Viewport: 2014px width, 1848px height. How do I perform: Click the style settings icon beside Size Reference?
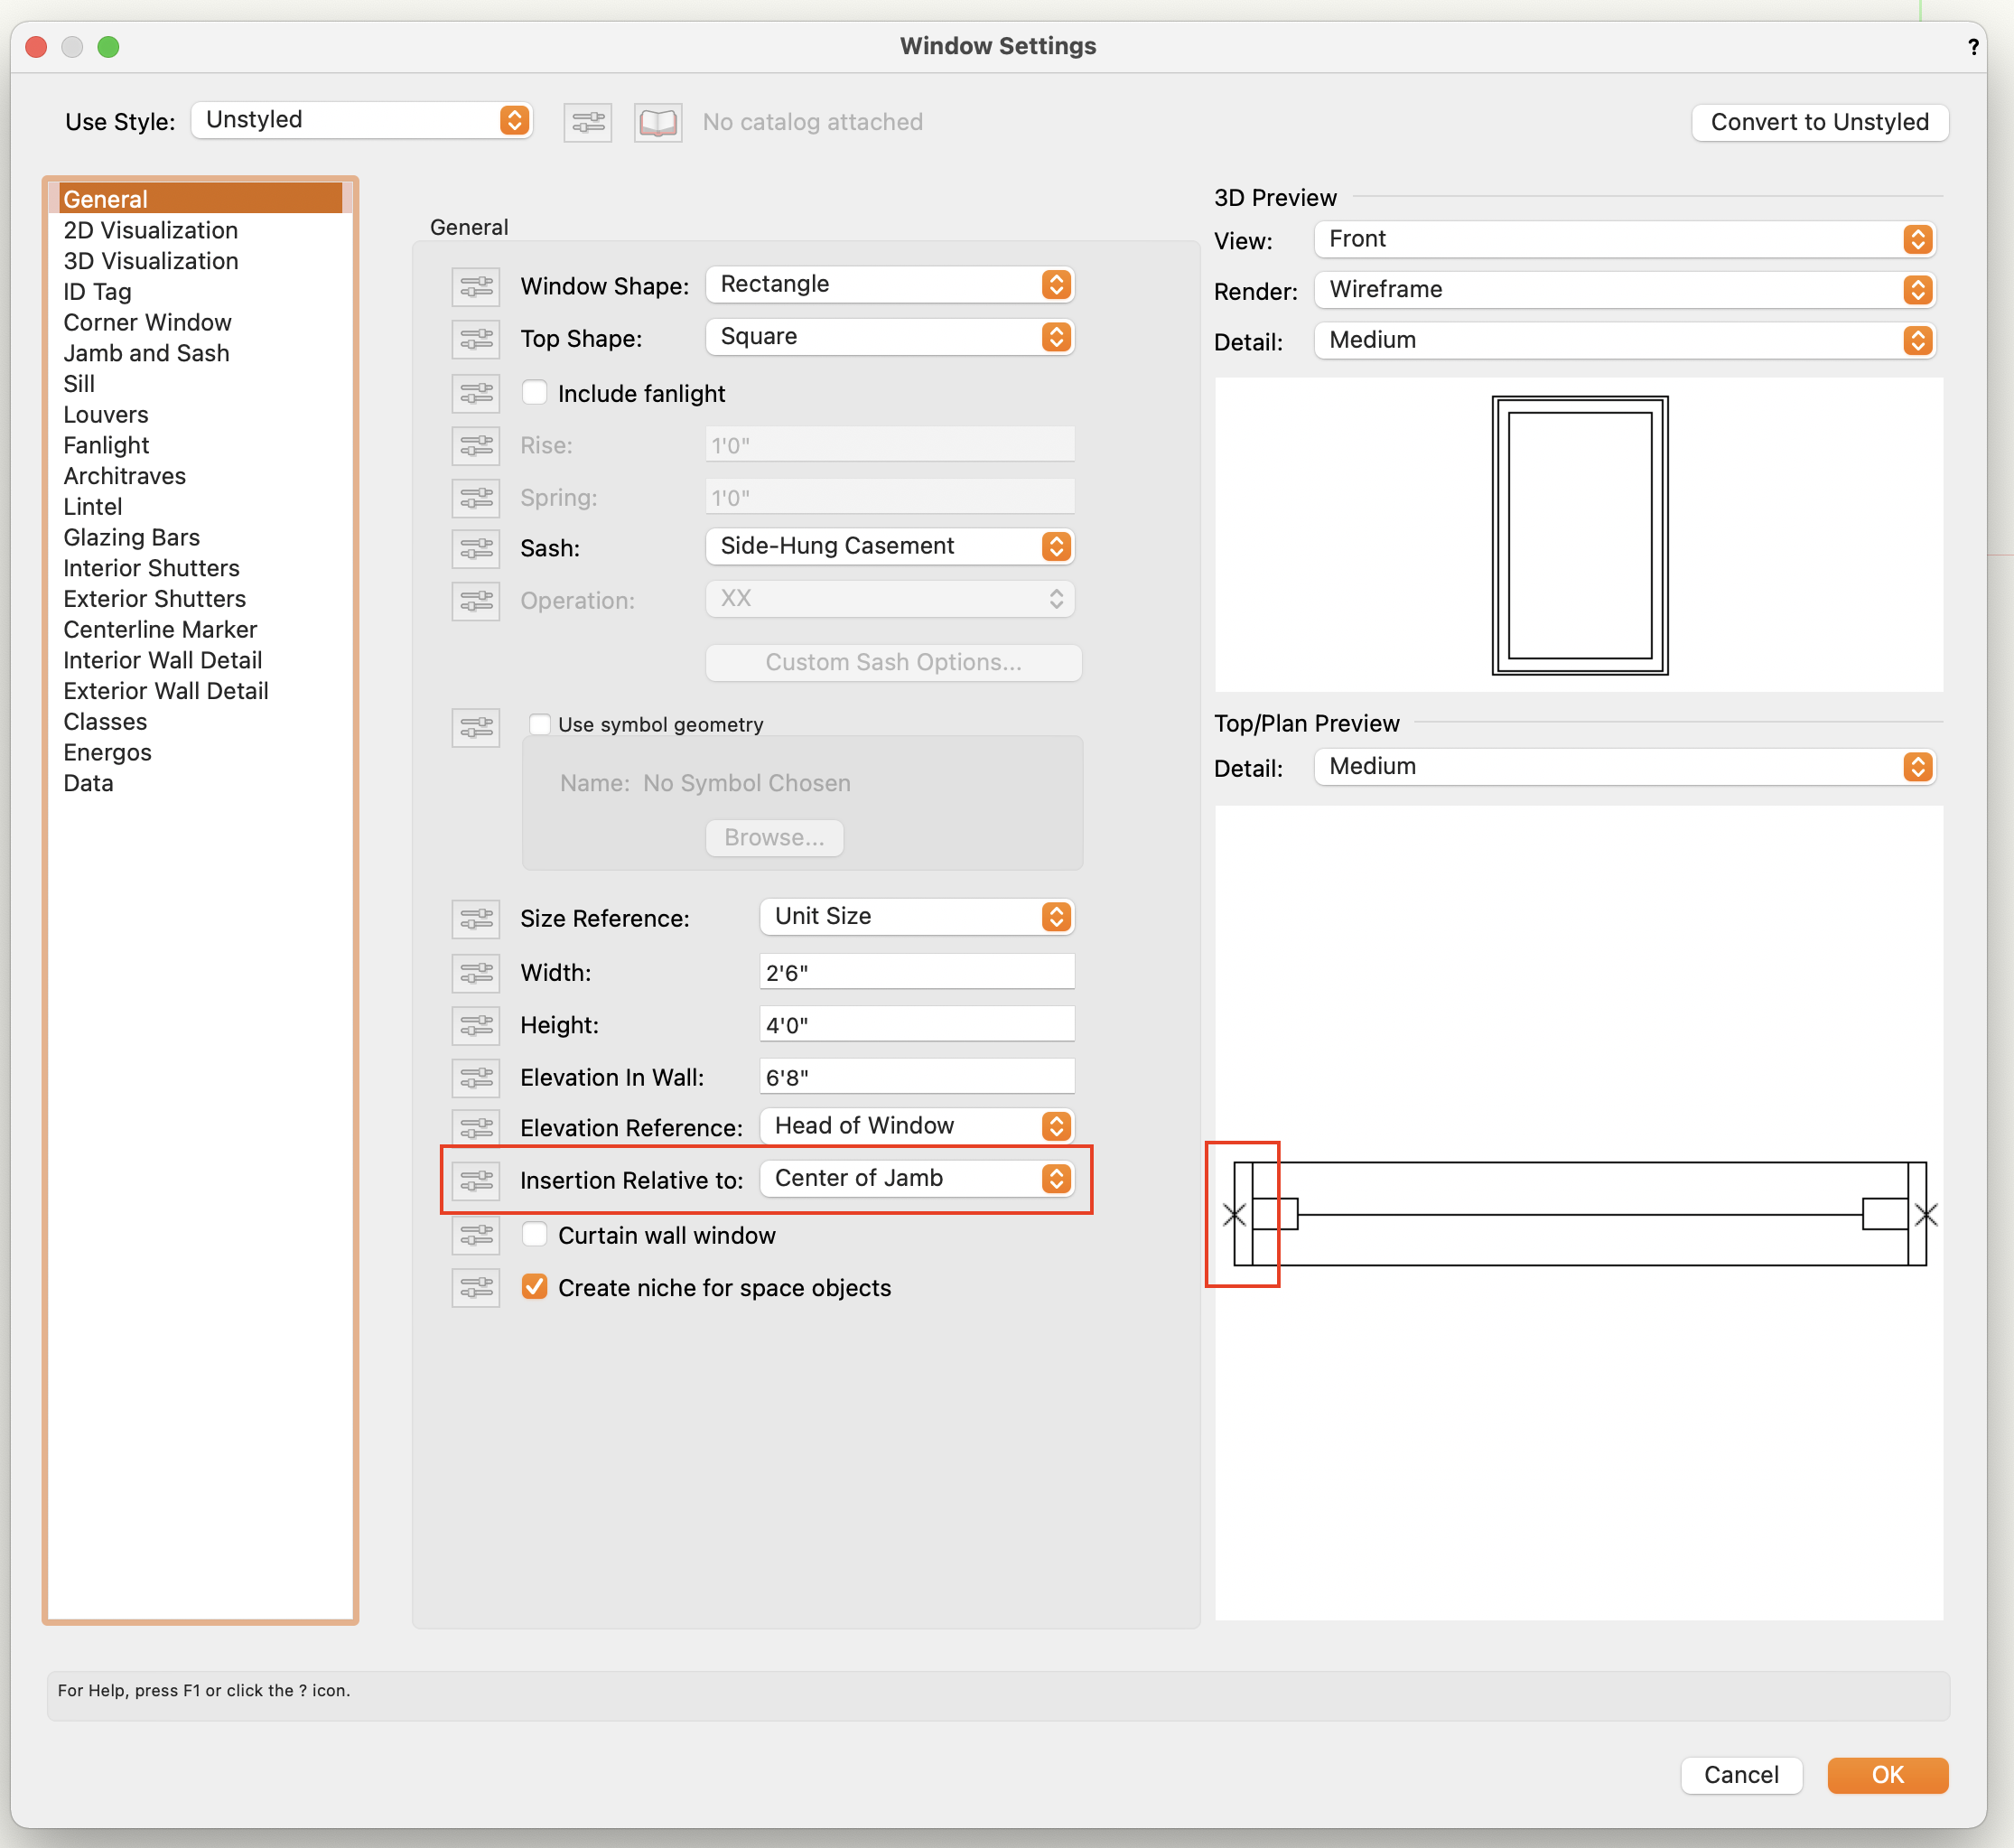476,918
